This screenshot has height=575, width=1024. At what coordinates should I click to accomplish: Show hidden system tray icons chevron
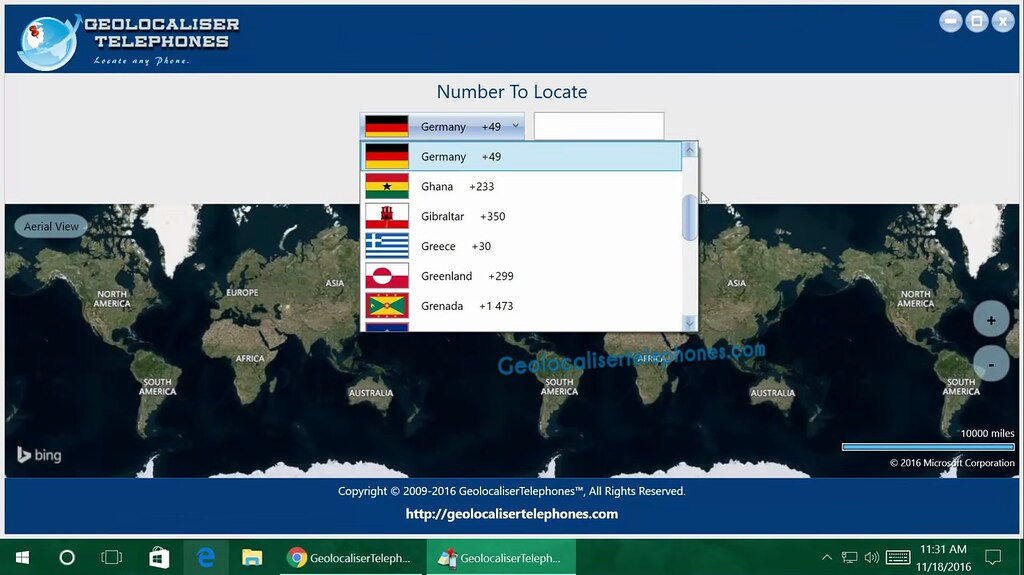pyautogui.click(x=827, y=557)
